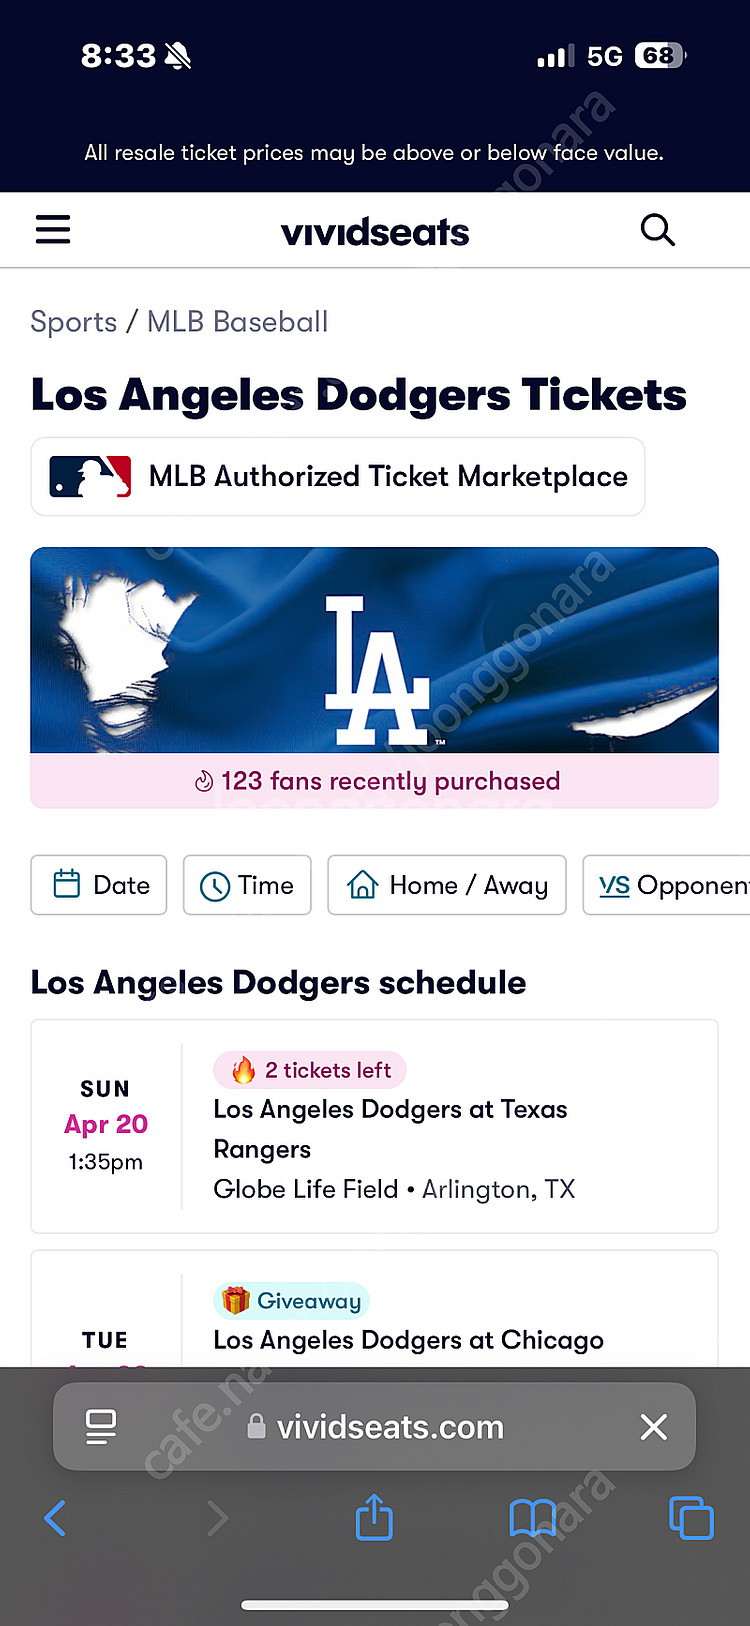This screenshot has width=750, height=1626.
Task: Go to the Sports breadcrumb
Action: coord(73,322)
